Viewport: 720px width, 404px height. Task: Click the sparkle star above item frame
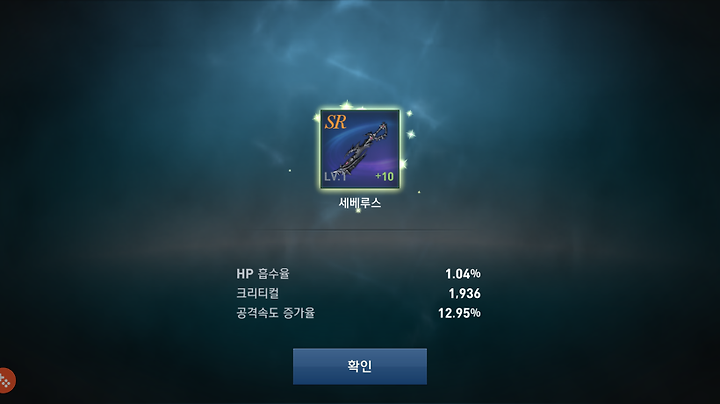pyautogui.click(x=347, y=105)
